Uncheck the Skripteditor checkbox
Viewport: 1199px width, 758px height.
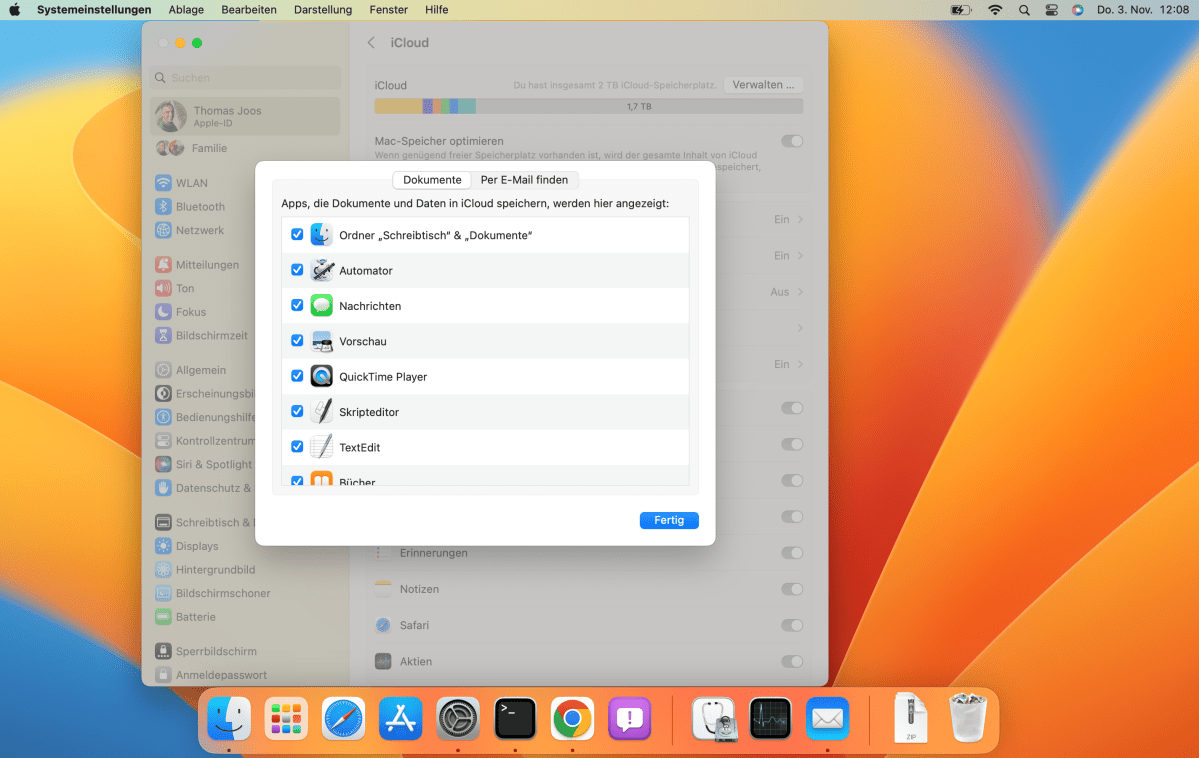297,411
